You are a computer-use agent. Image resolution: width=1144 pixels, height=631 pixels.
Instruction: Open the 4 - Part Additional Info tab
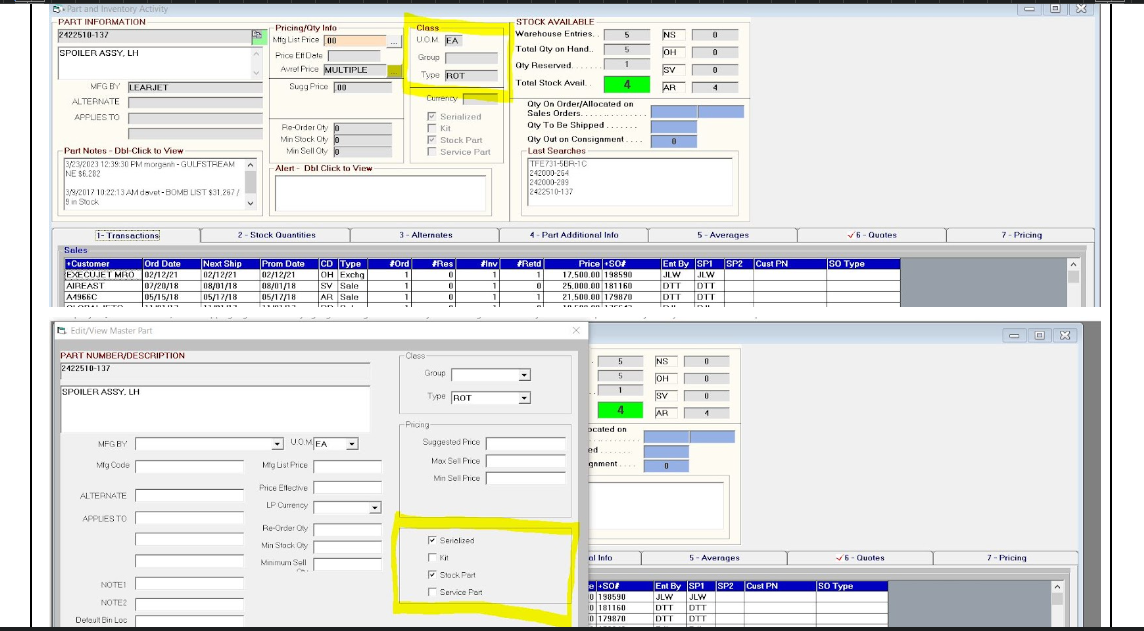[x=573, y=235]
